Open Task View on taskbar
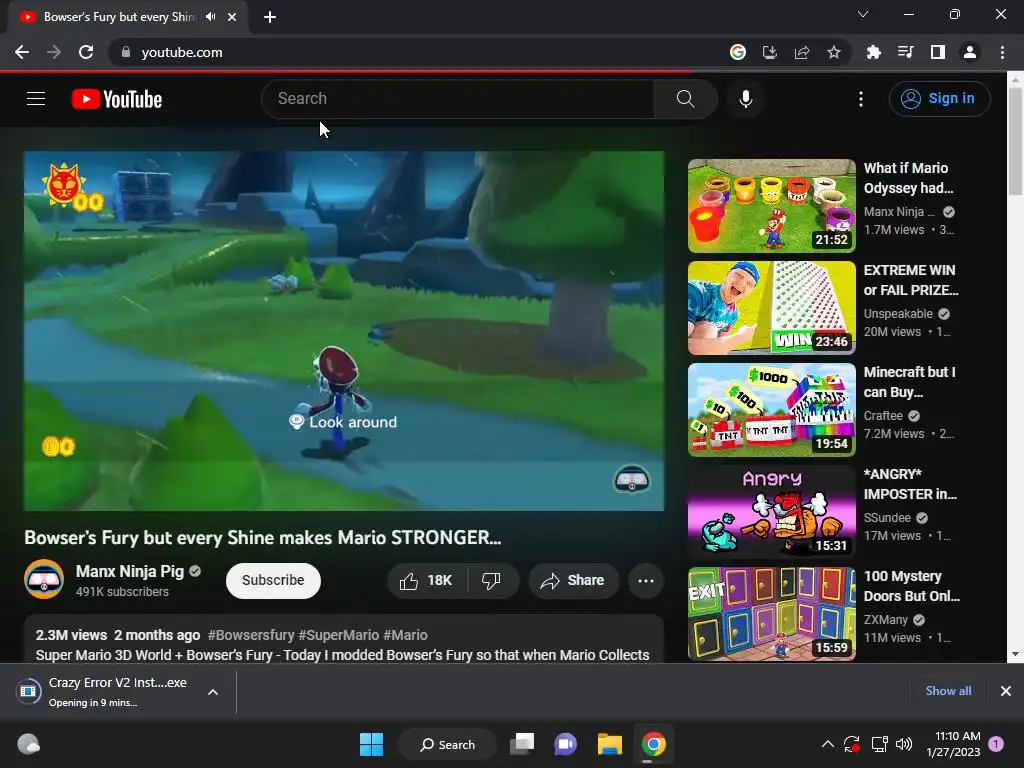Viewport: 1024px width, 768px height. [x=522, y=744]
